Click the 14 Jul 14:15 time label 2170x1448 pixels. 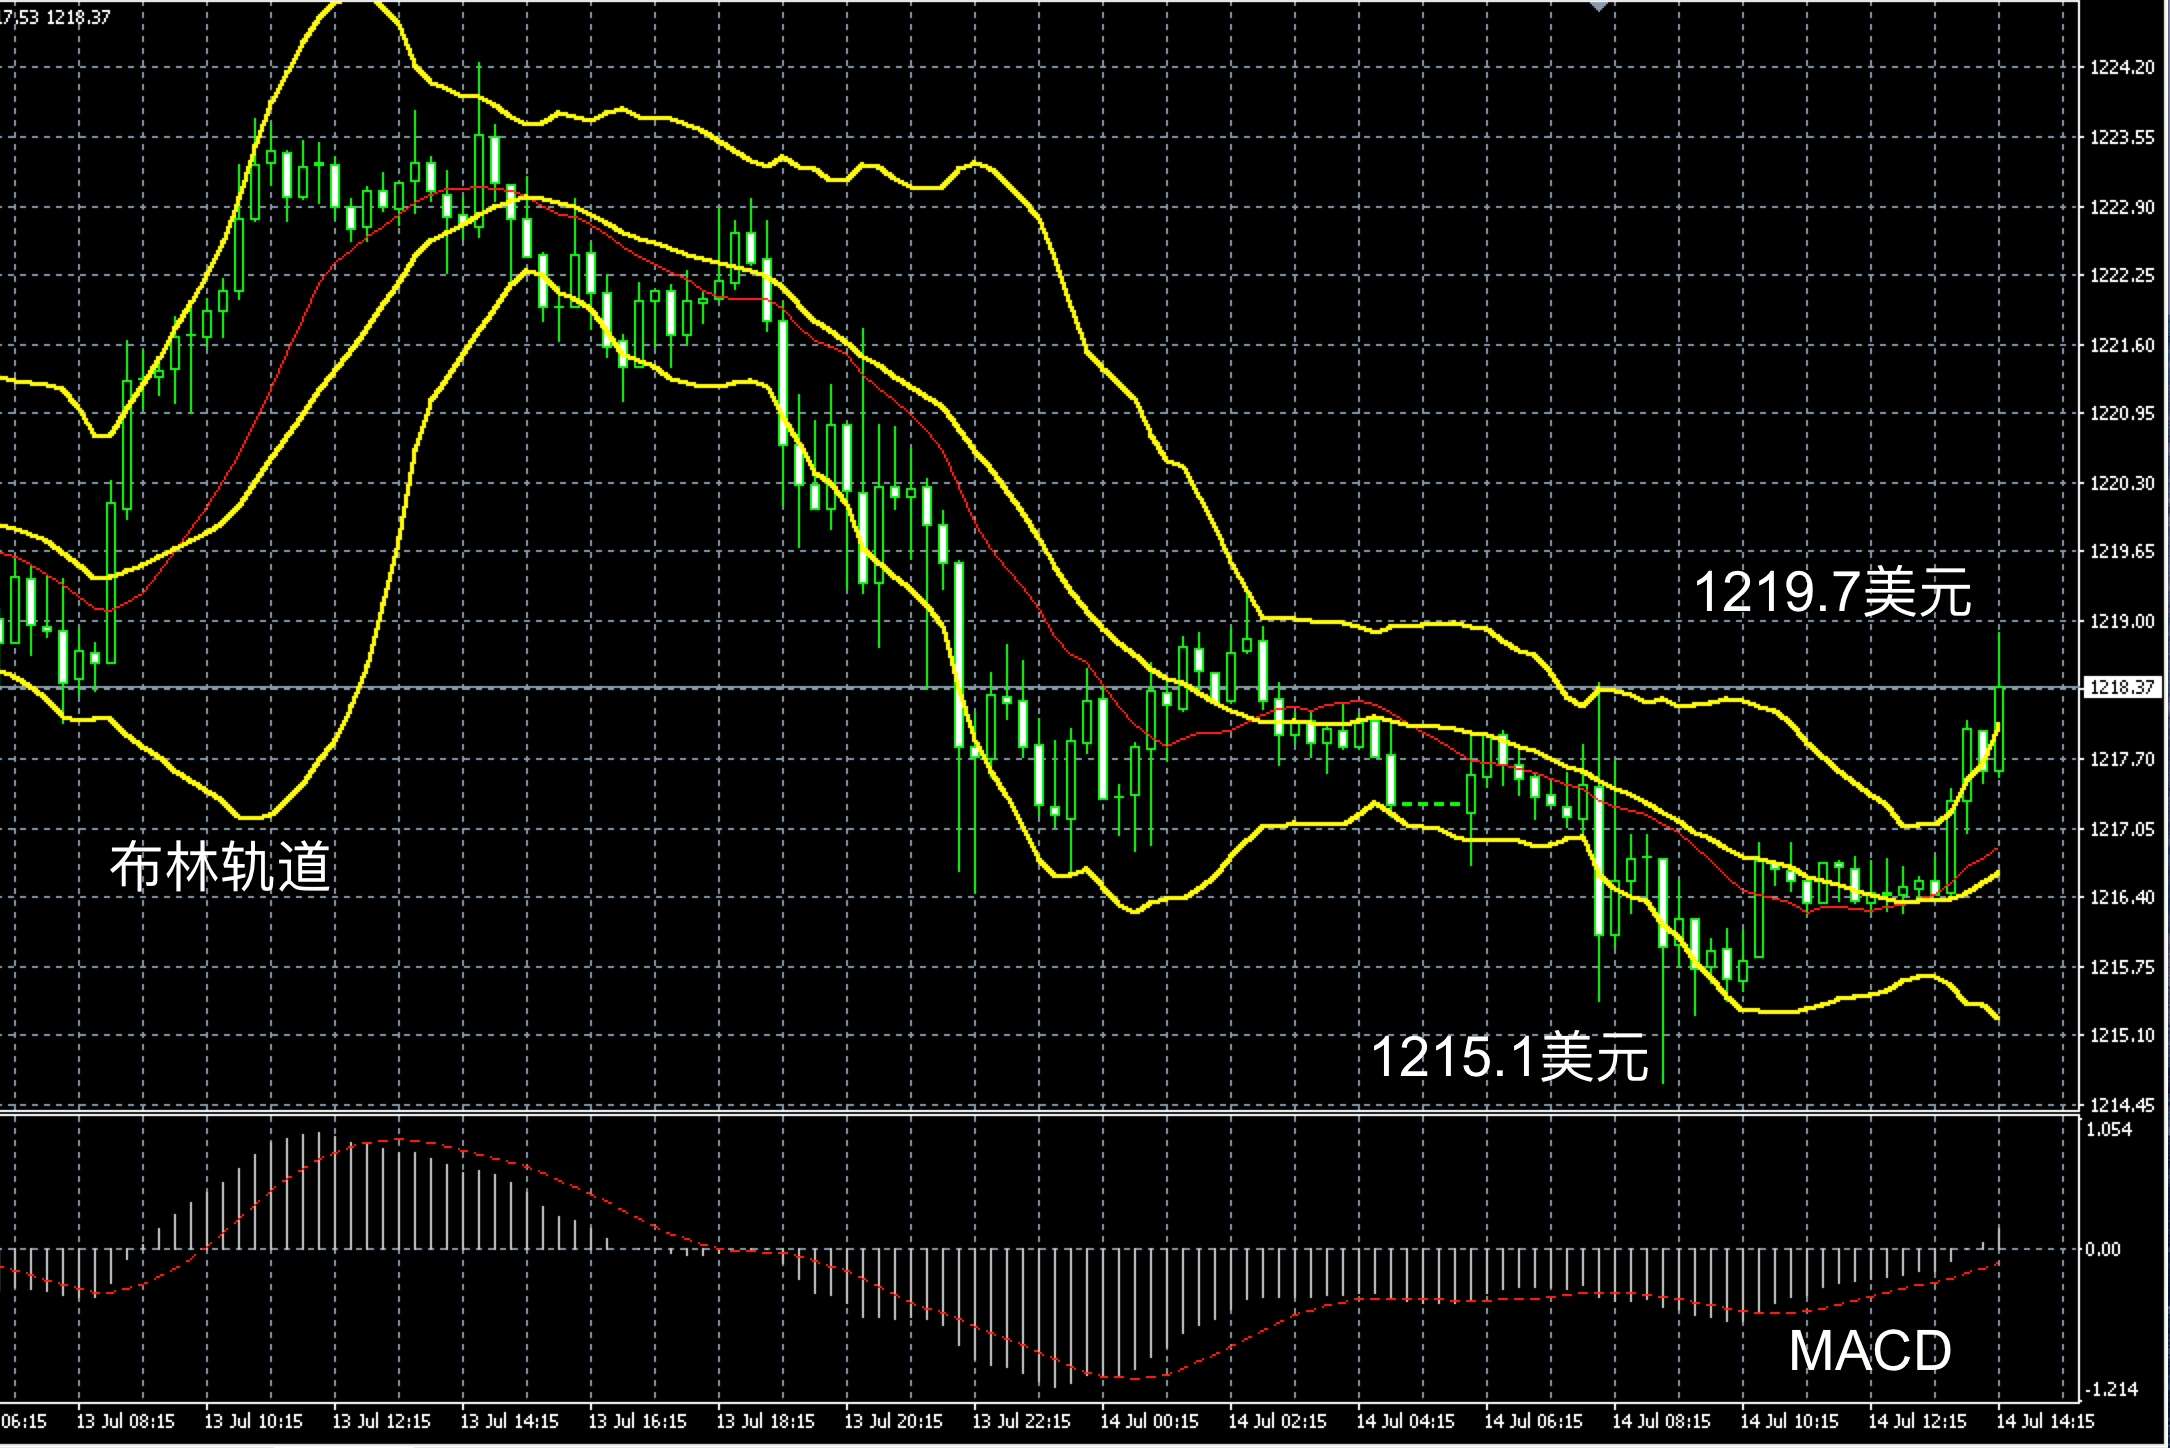(x=2045, y=1421)
